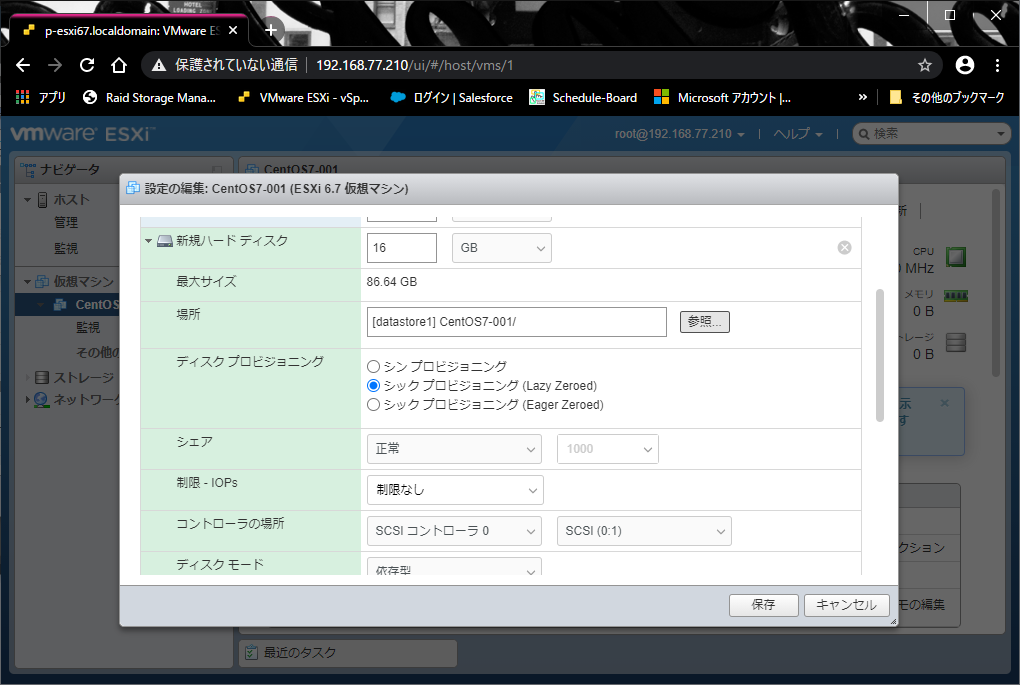The width and height of the screenshot is (1020, 685).
Task: Open the 制限なし IOPs limit dropdown
Action: tap(455, 490)
